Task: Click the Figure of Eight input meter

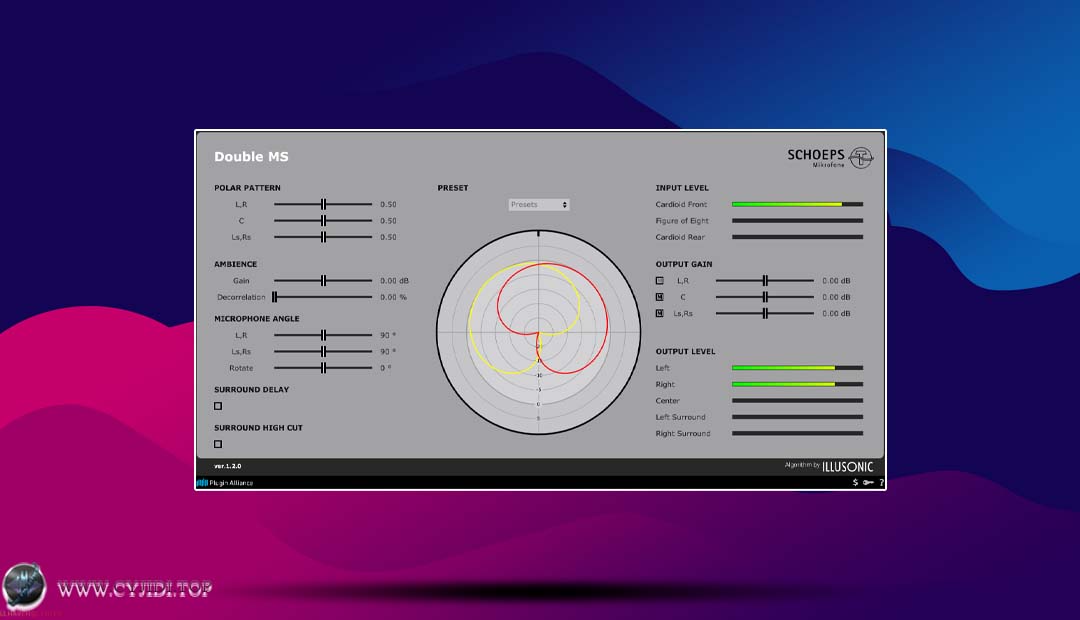Action: (x=797, y=220)
